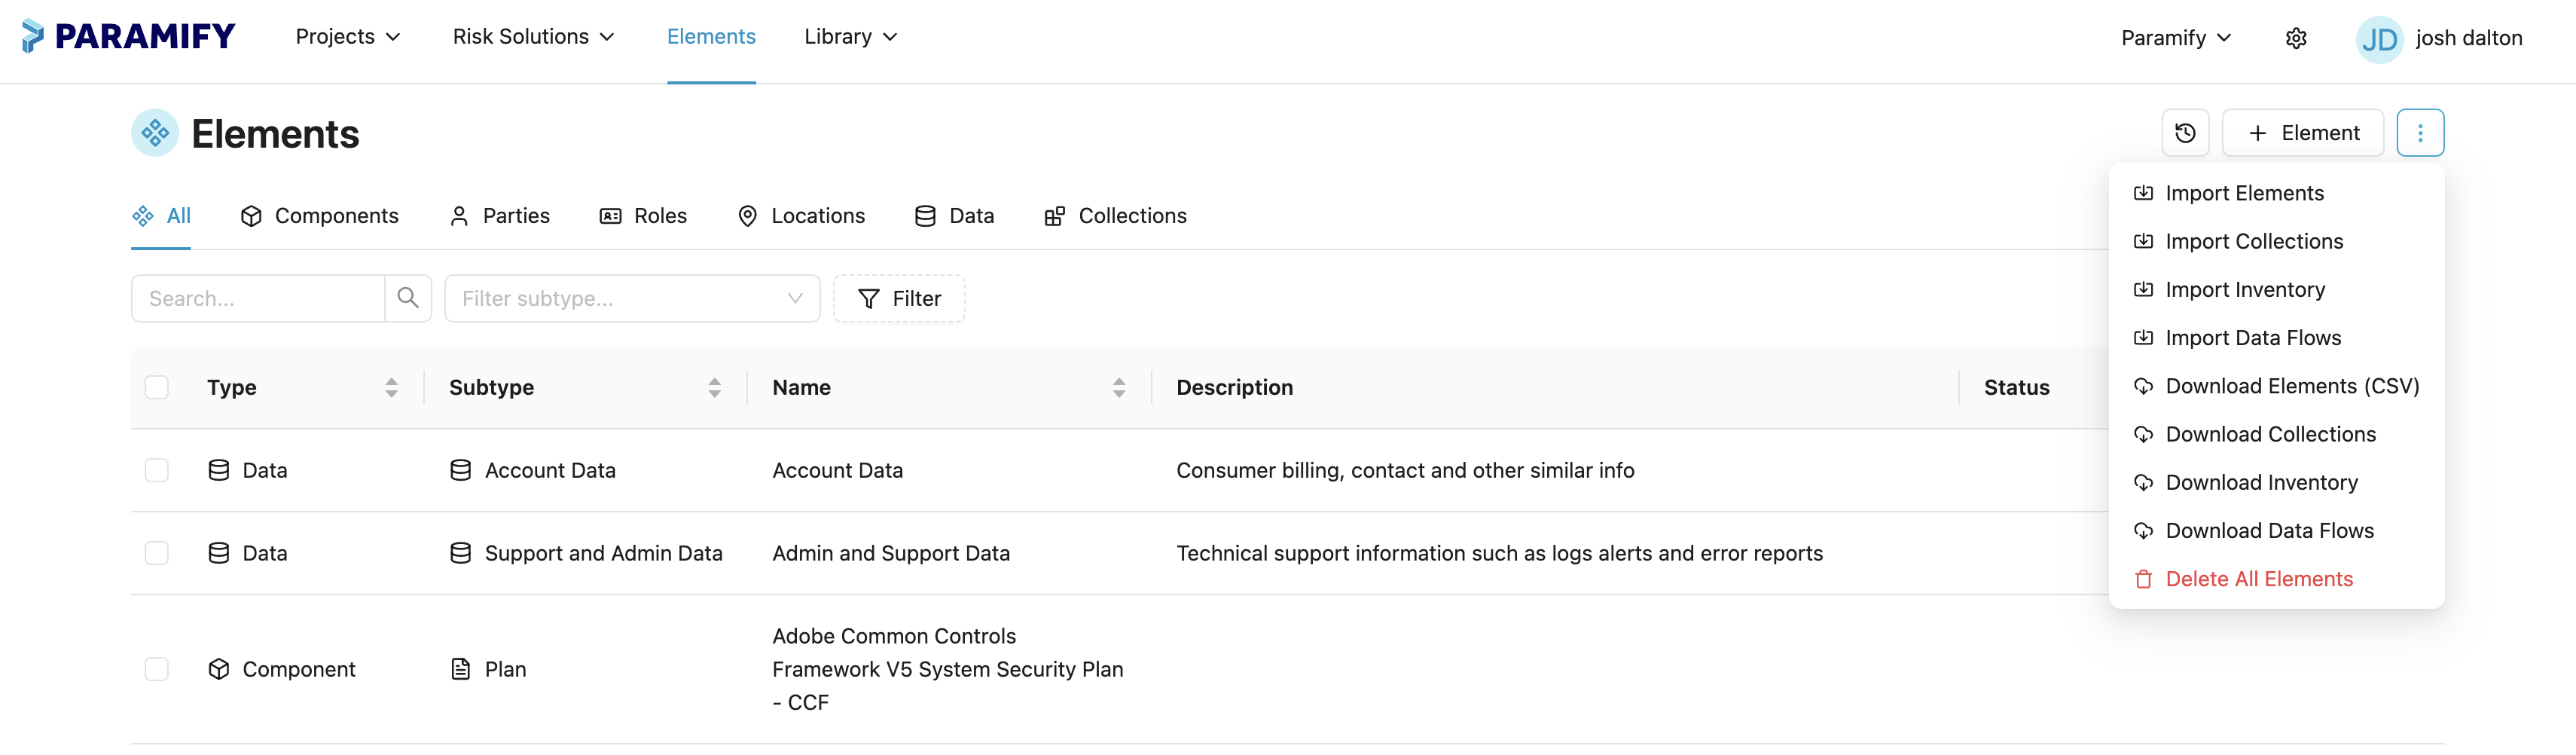Open the settings gear icon

pos(2296,37)
